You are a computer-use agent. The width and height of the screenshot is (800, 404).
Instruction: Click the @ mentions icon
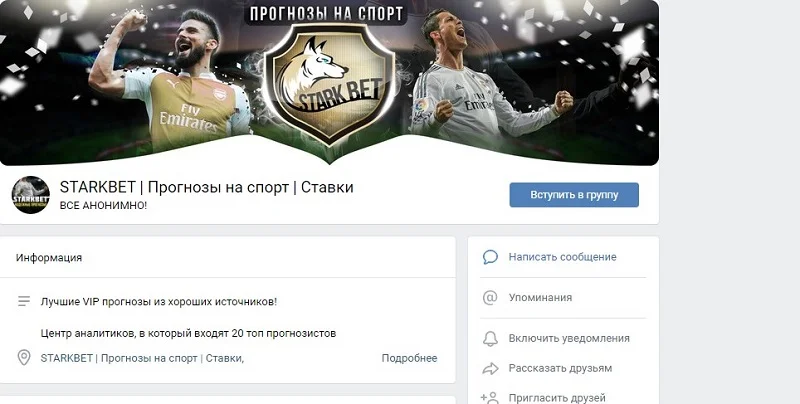tap(490, 297)
